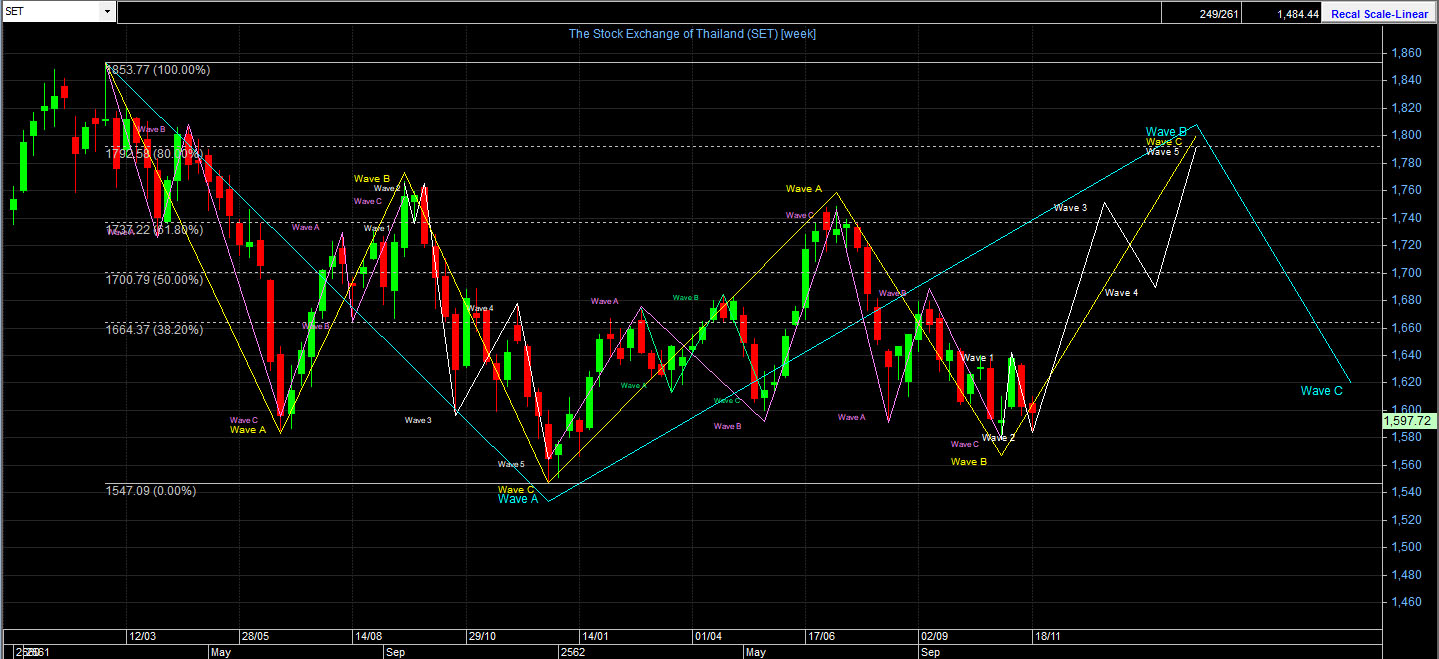Click the 12/03 date label
The height and width of the screenshot is (659, 1439).
point(143,636)
